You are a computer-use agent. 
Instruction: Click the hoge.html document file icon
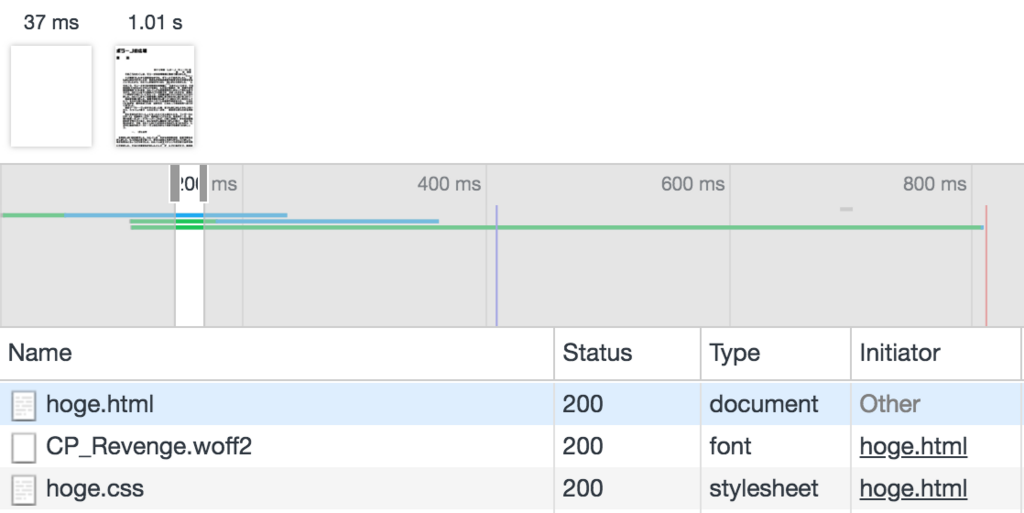(x=23, y=405)
